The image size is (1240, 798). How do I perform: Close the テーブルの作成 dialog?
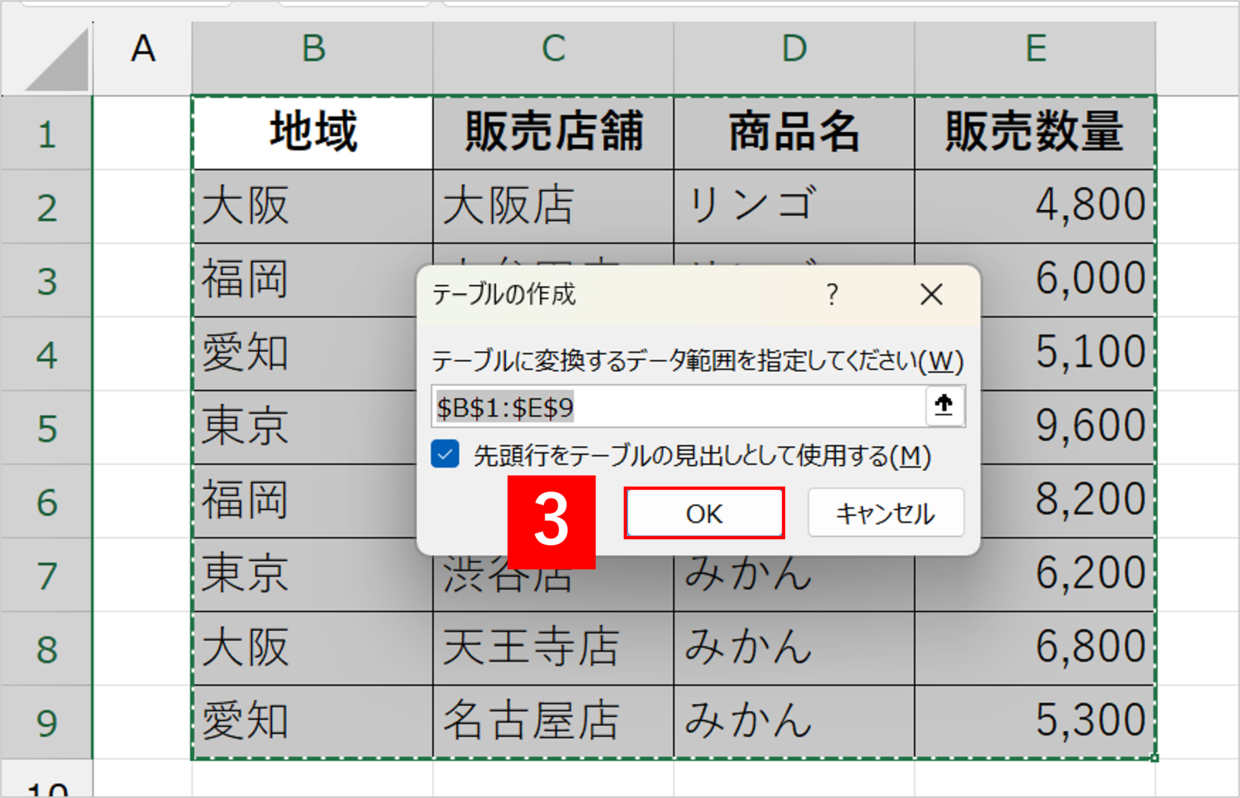point(931,295)
